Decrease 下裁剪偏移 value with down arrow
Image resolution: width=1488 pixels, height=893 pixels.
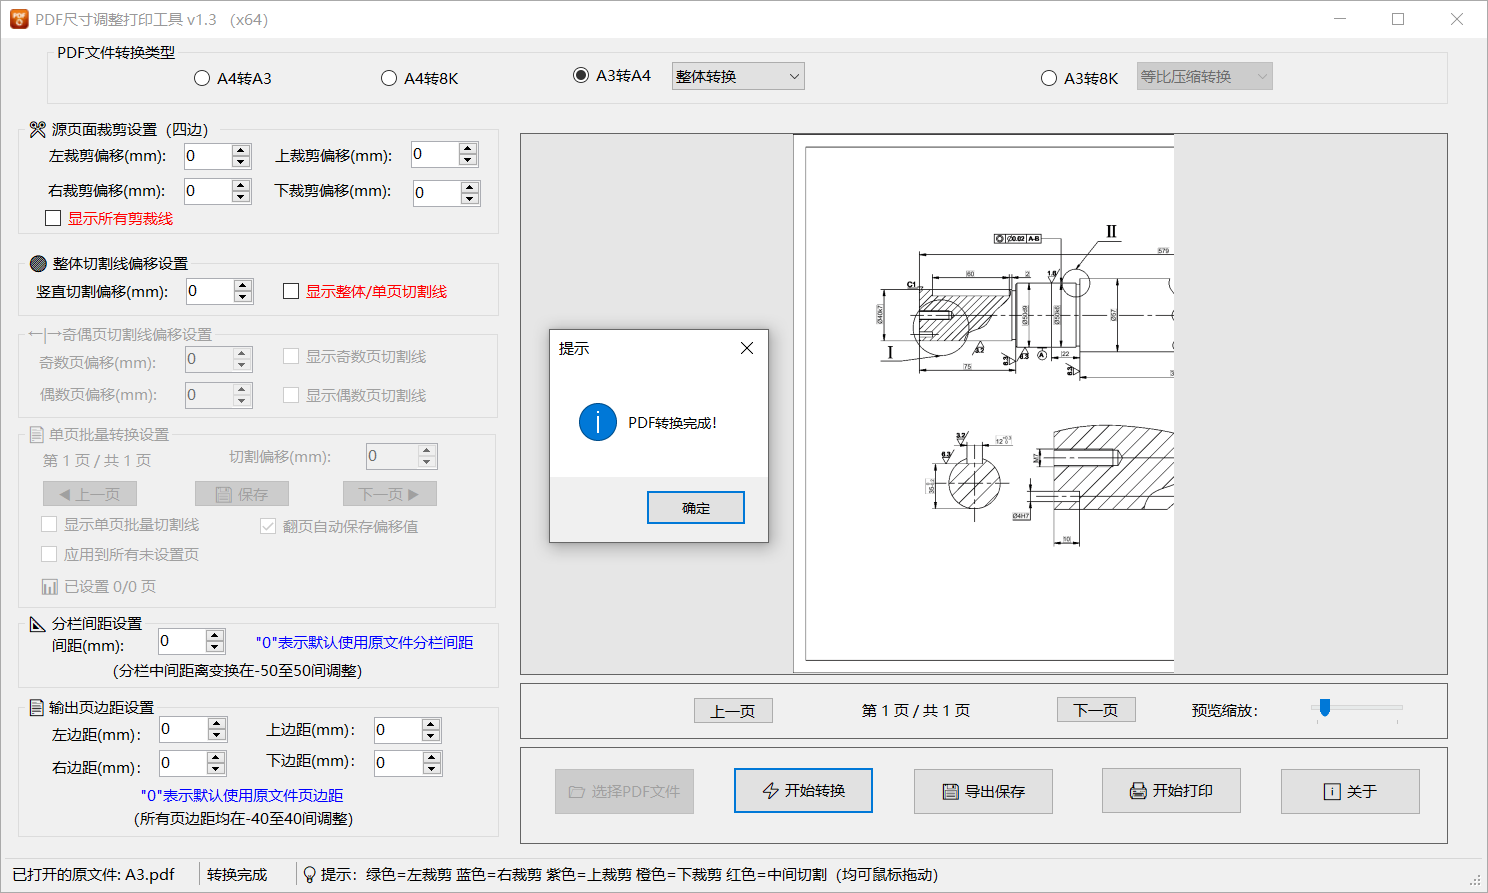470,199
